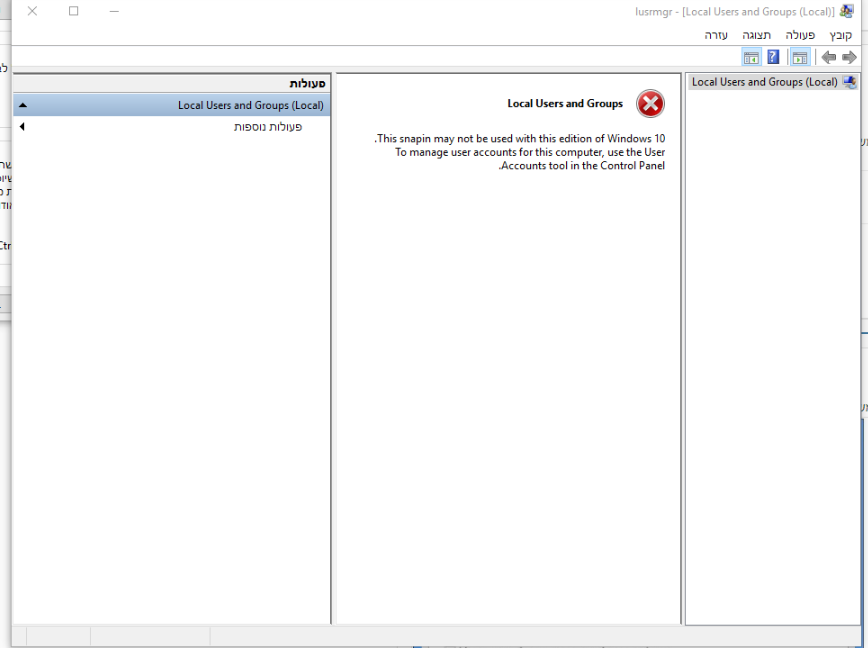
Task: Click the פעולות pane title
Action: pyautogui.click(x=307, y=84)
